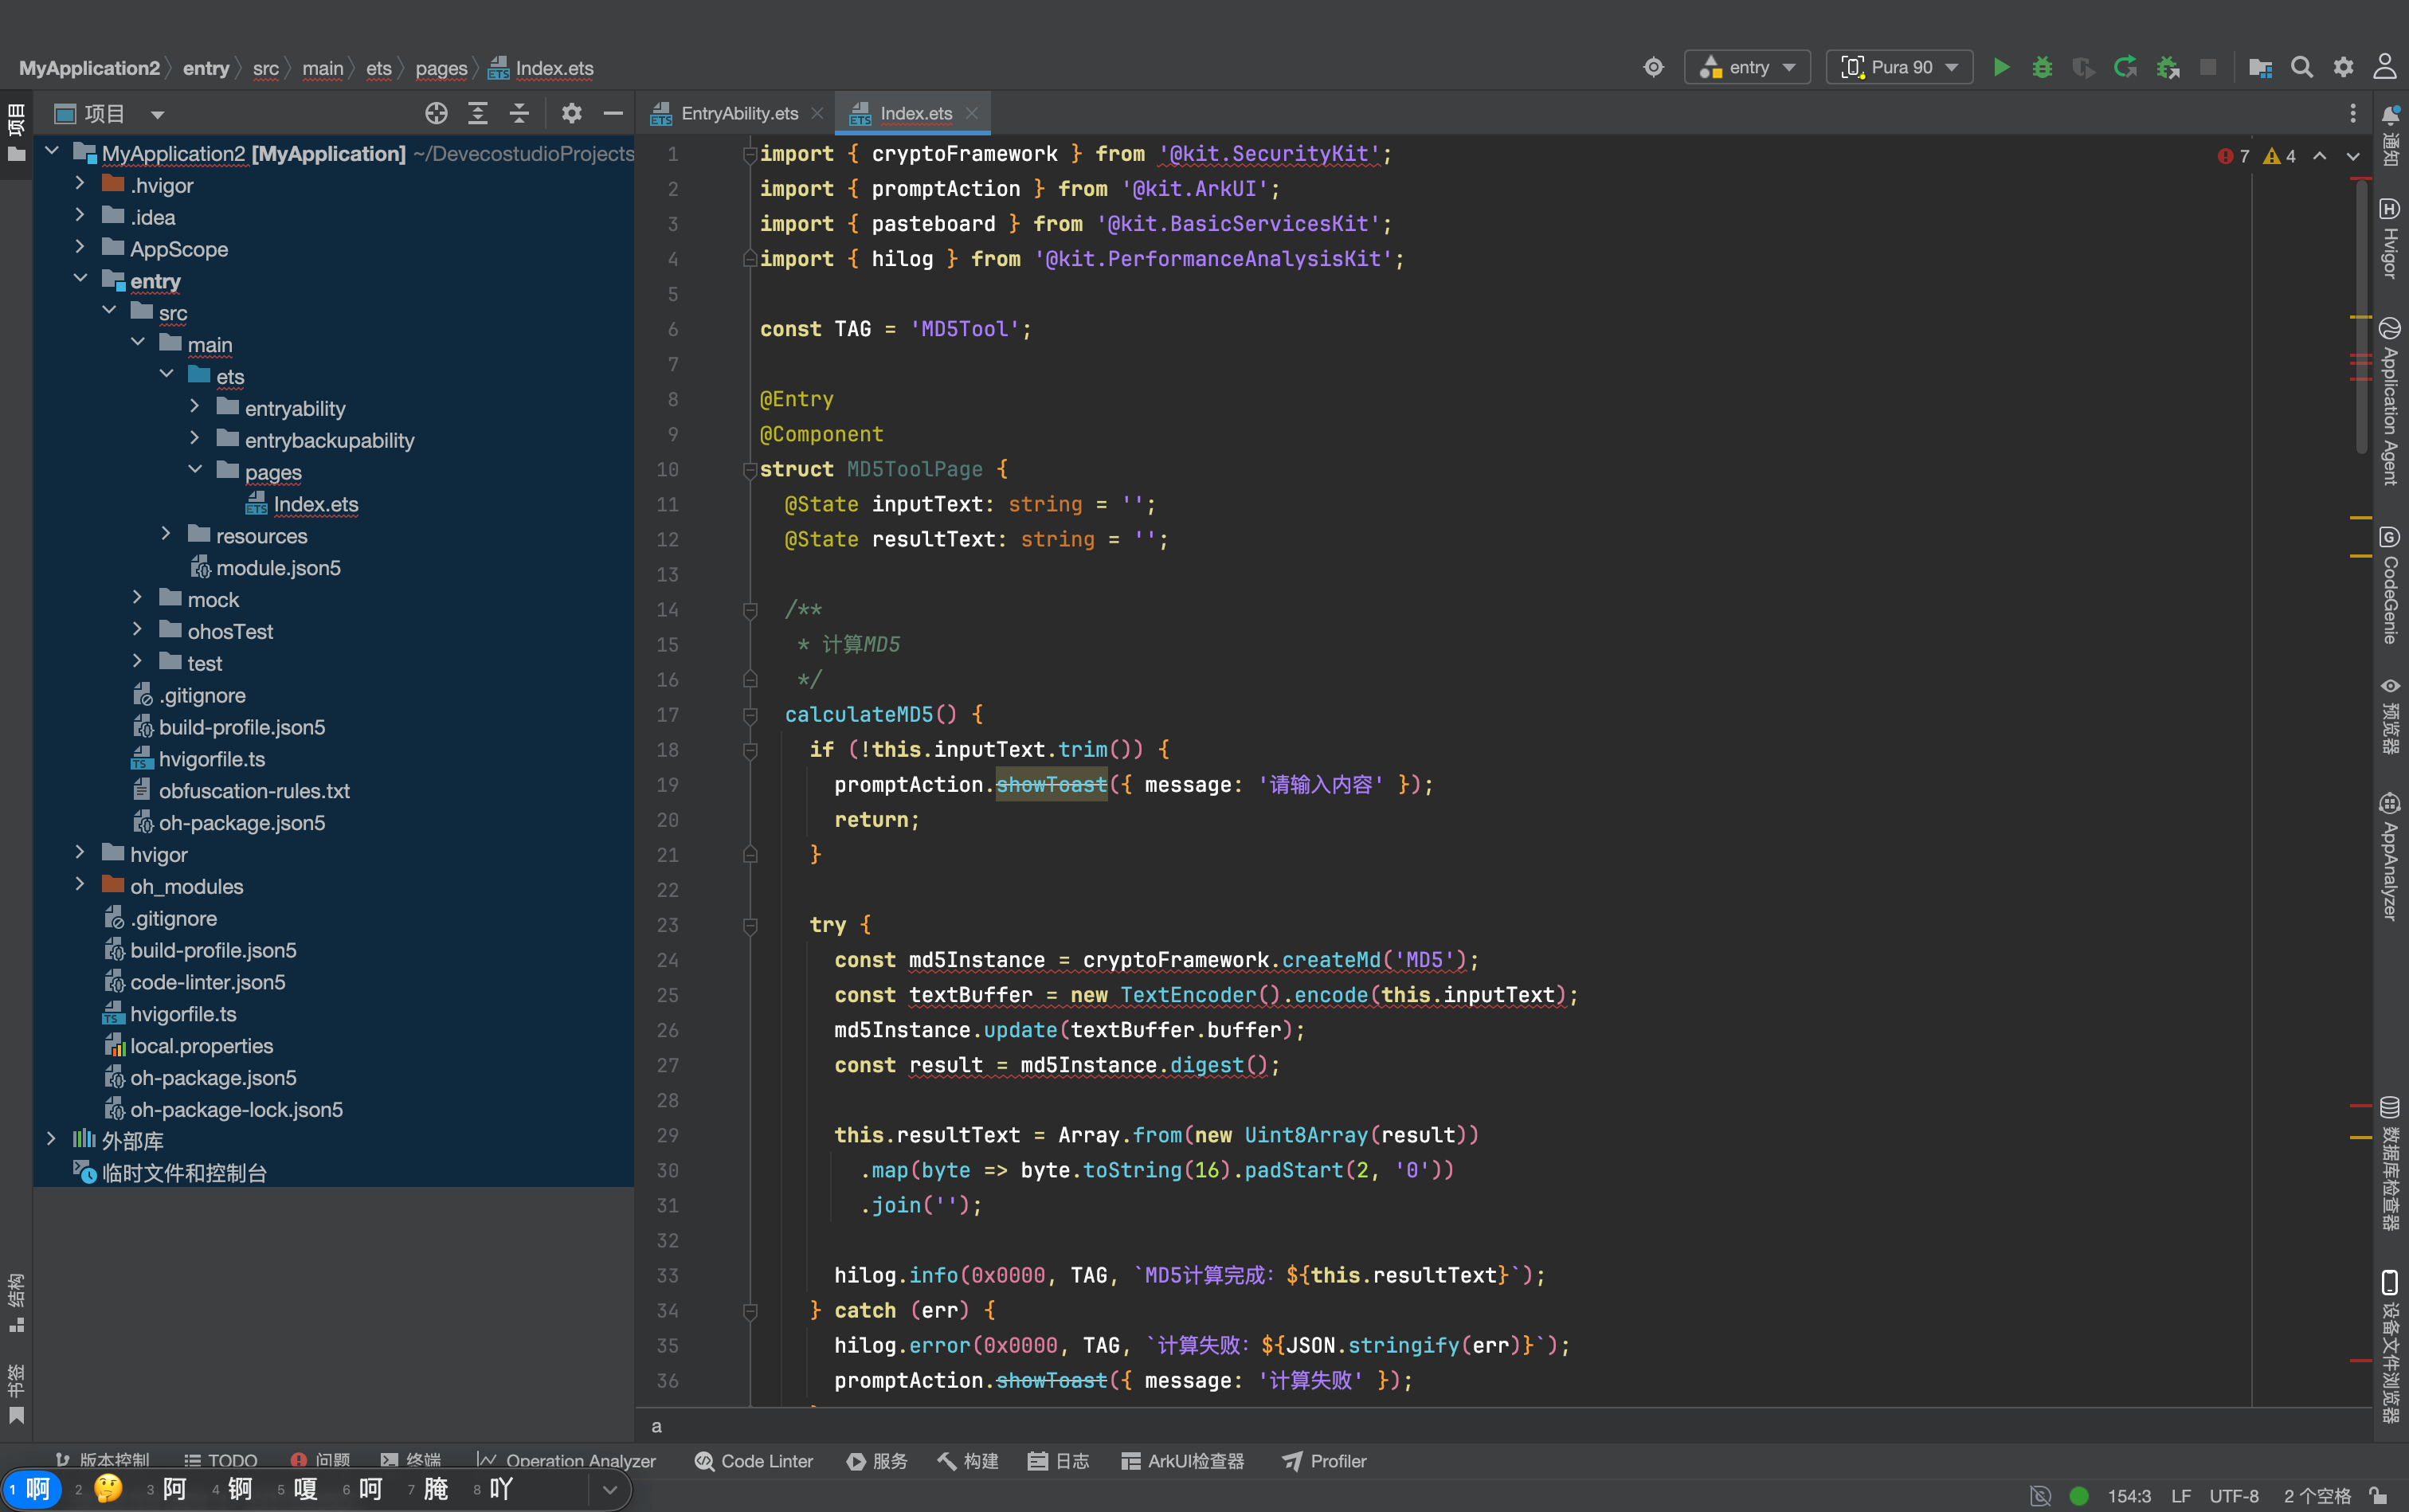The image size is (2409, 1512).
Task: Switch to the EntryAbility.ets tab
Action: click(x=738, y=113)
